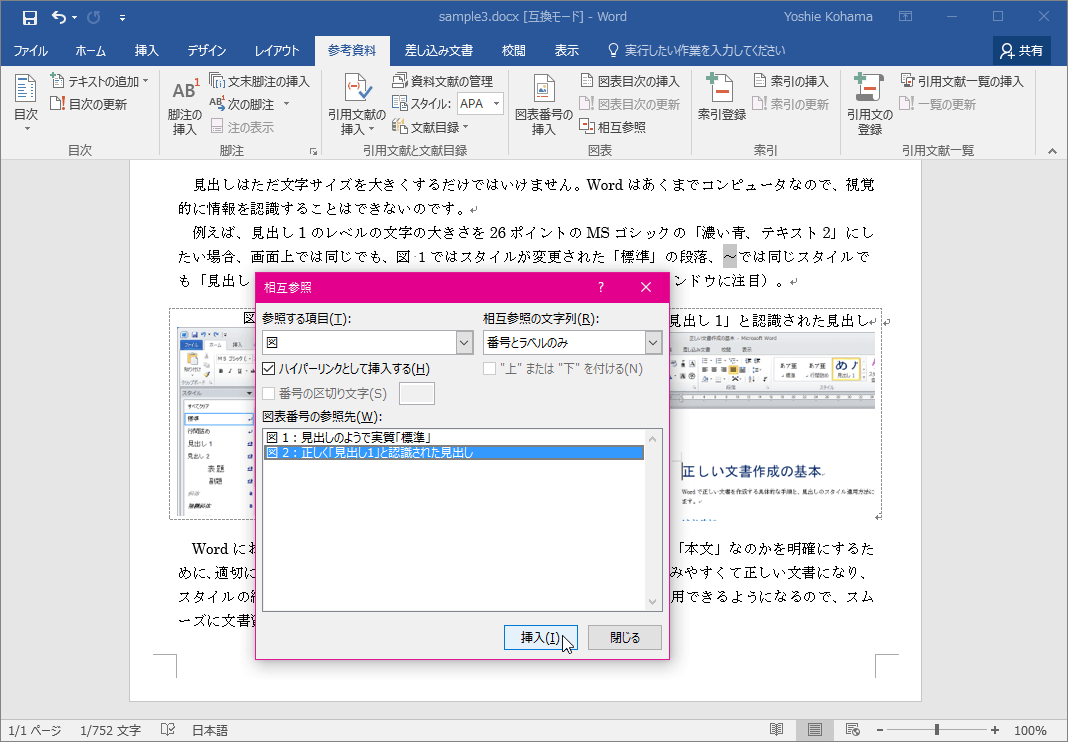
Task: Click 索引の挿入
Action: 791,81
